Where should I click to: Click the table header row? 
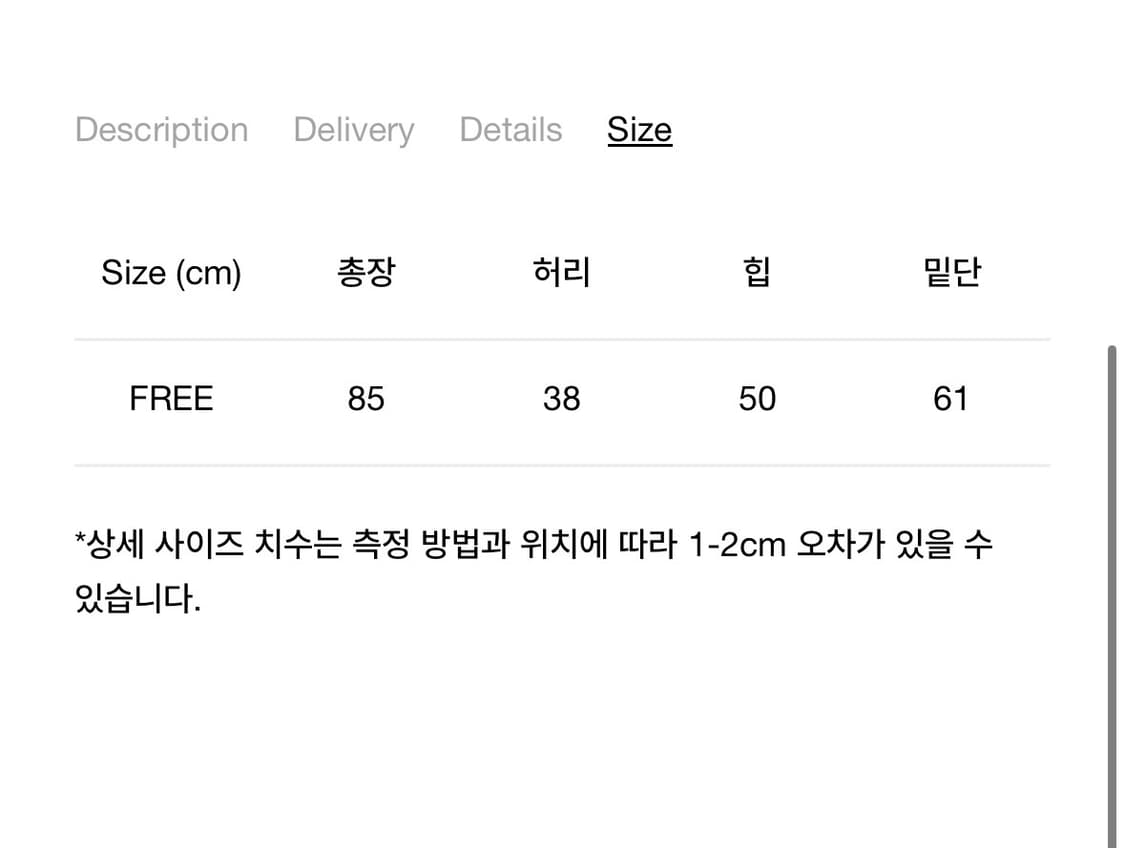pos(561,272)
